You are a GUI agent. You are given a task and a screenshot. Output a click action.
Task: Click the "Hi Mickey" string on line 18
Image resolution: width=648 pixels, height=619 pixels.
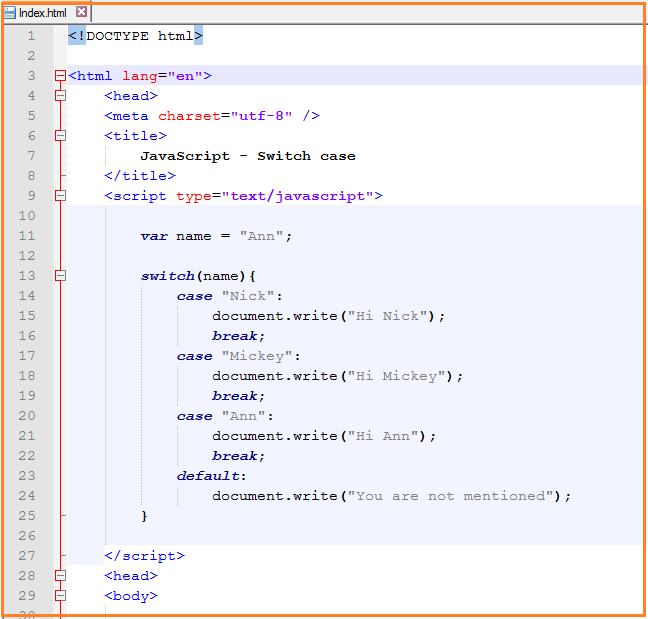[x=400, y=376]
